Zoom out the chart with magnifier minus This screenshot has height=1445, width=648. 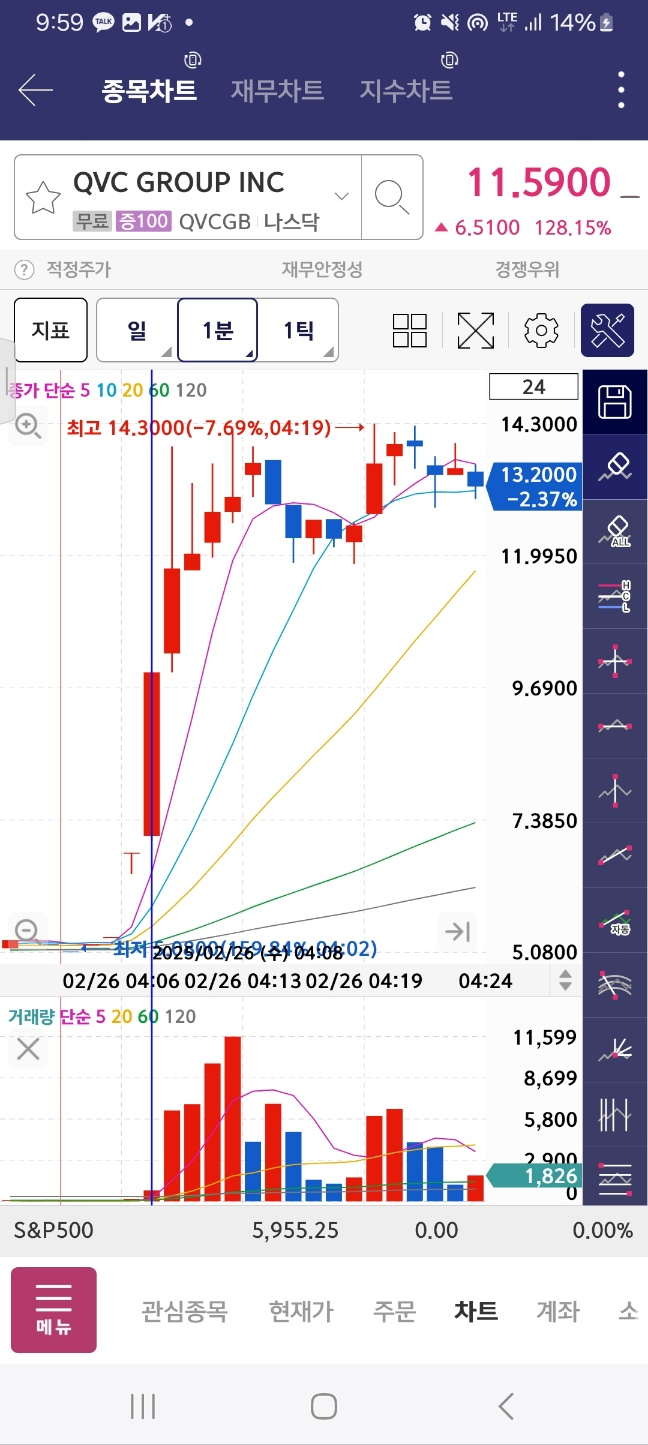(x=27, y=930)
